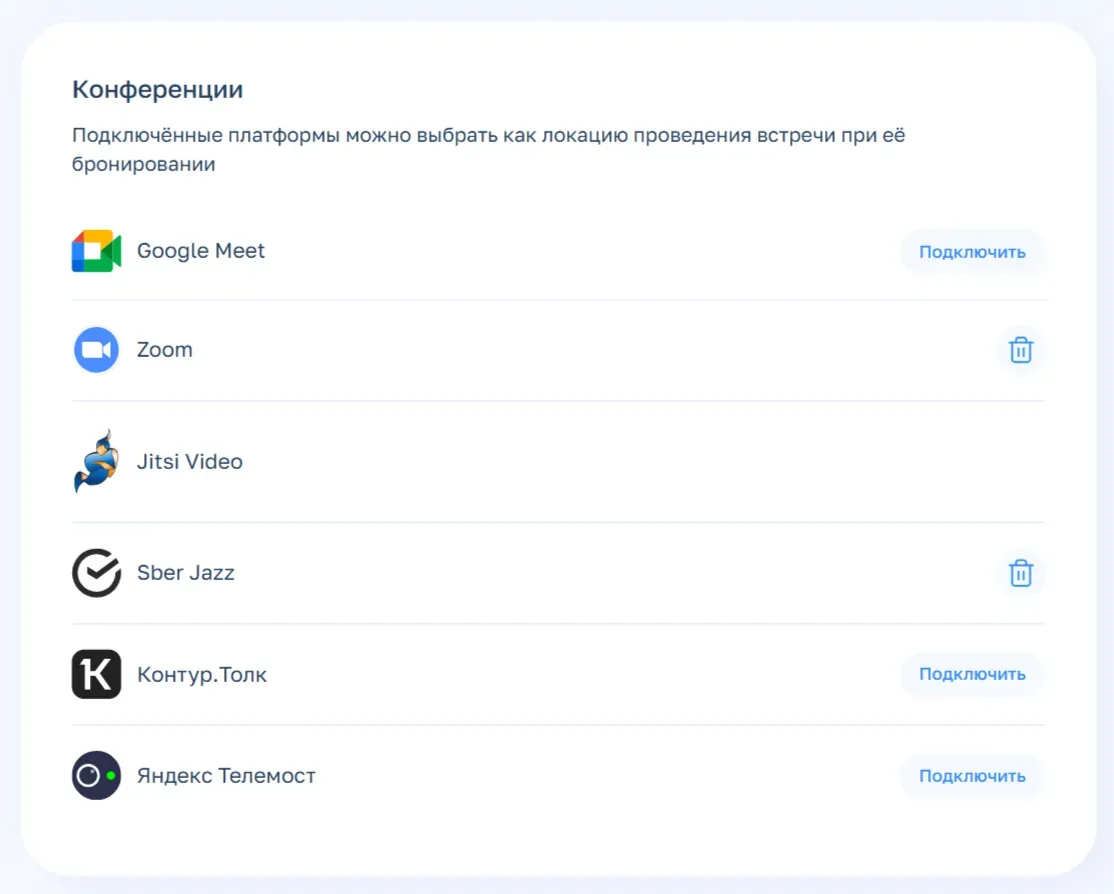
Task: Click the Конференции section heading
Action: click(x=158, y=89)
